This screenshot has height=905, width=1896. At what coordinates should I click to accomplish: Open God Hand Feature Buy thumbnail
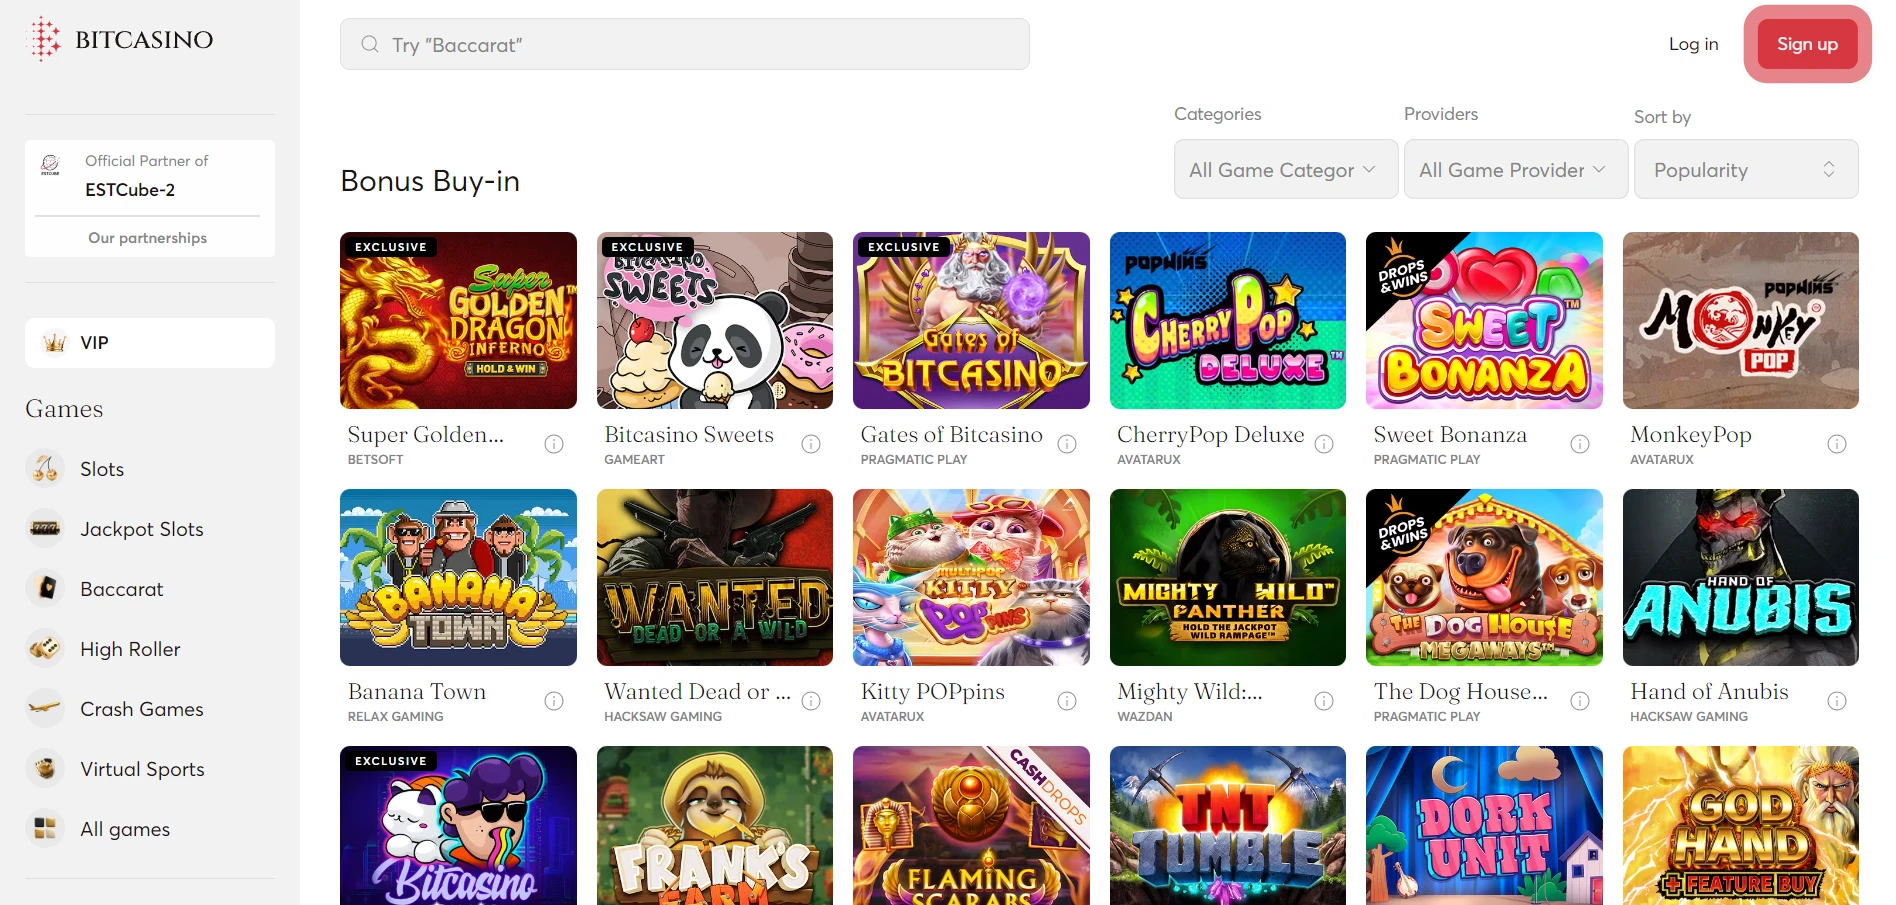pos(1741,826)
